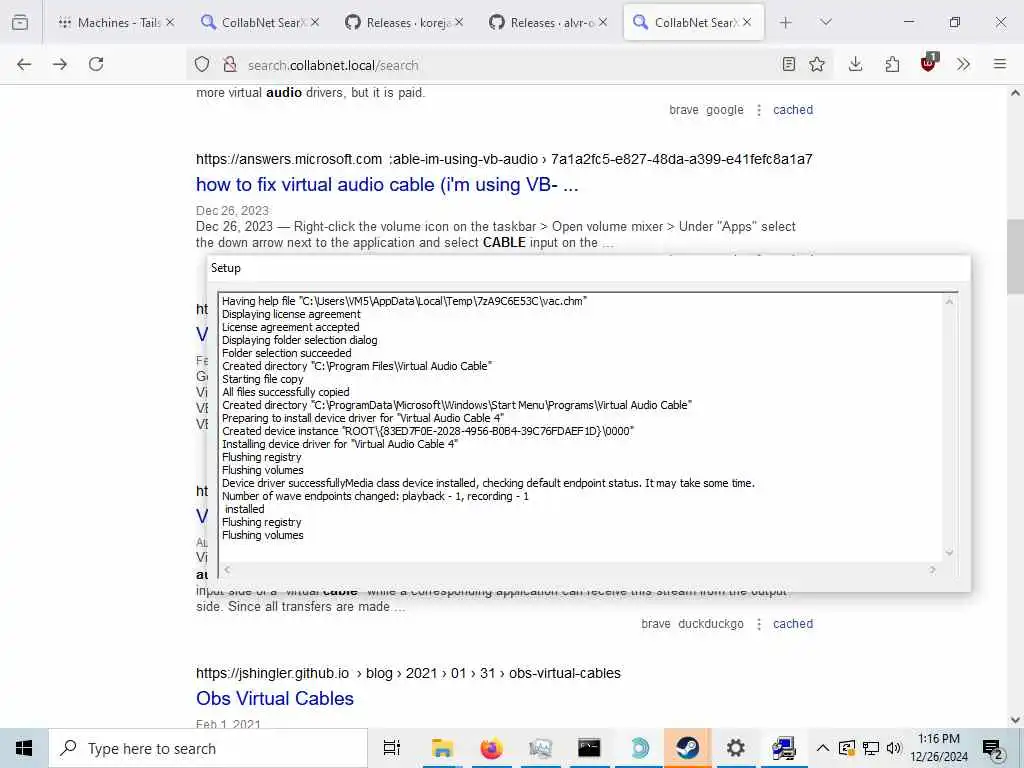List all tabs dropdown arrow

826,22
